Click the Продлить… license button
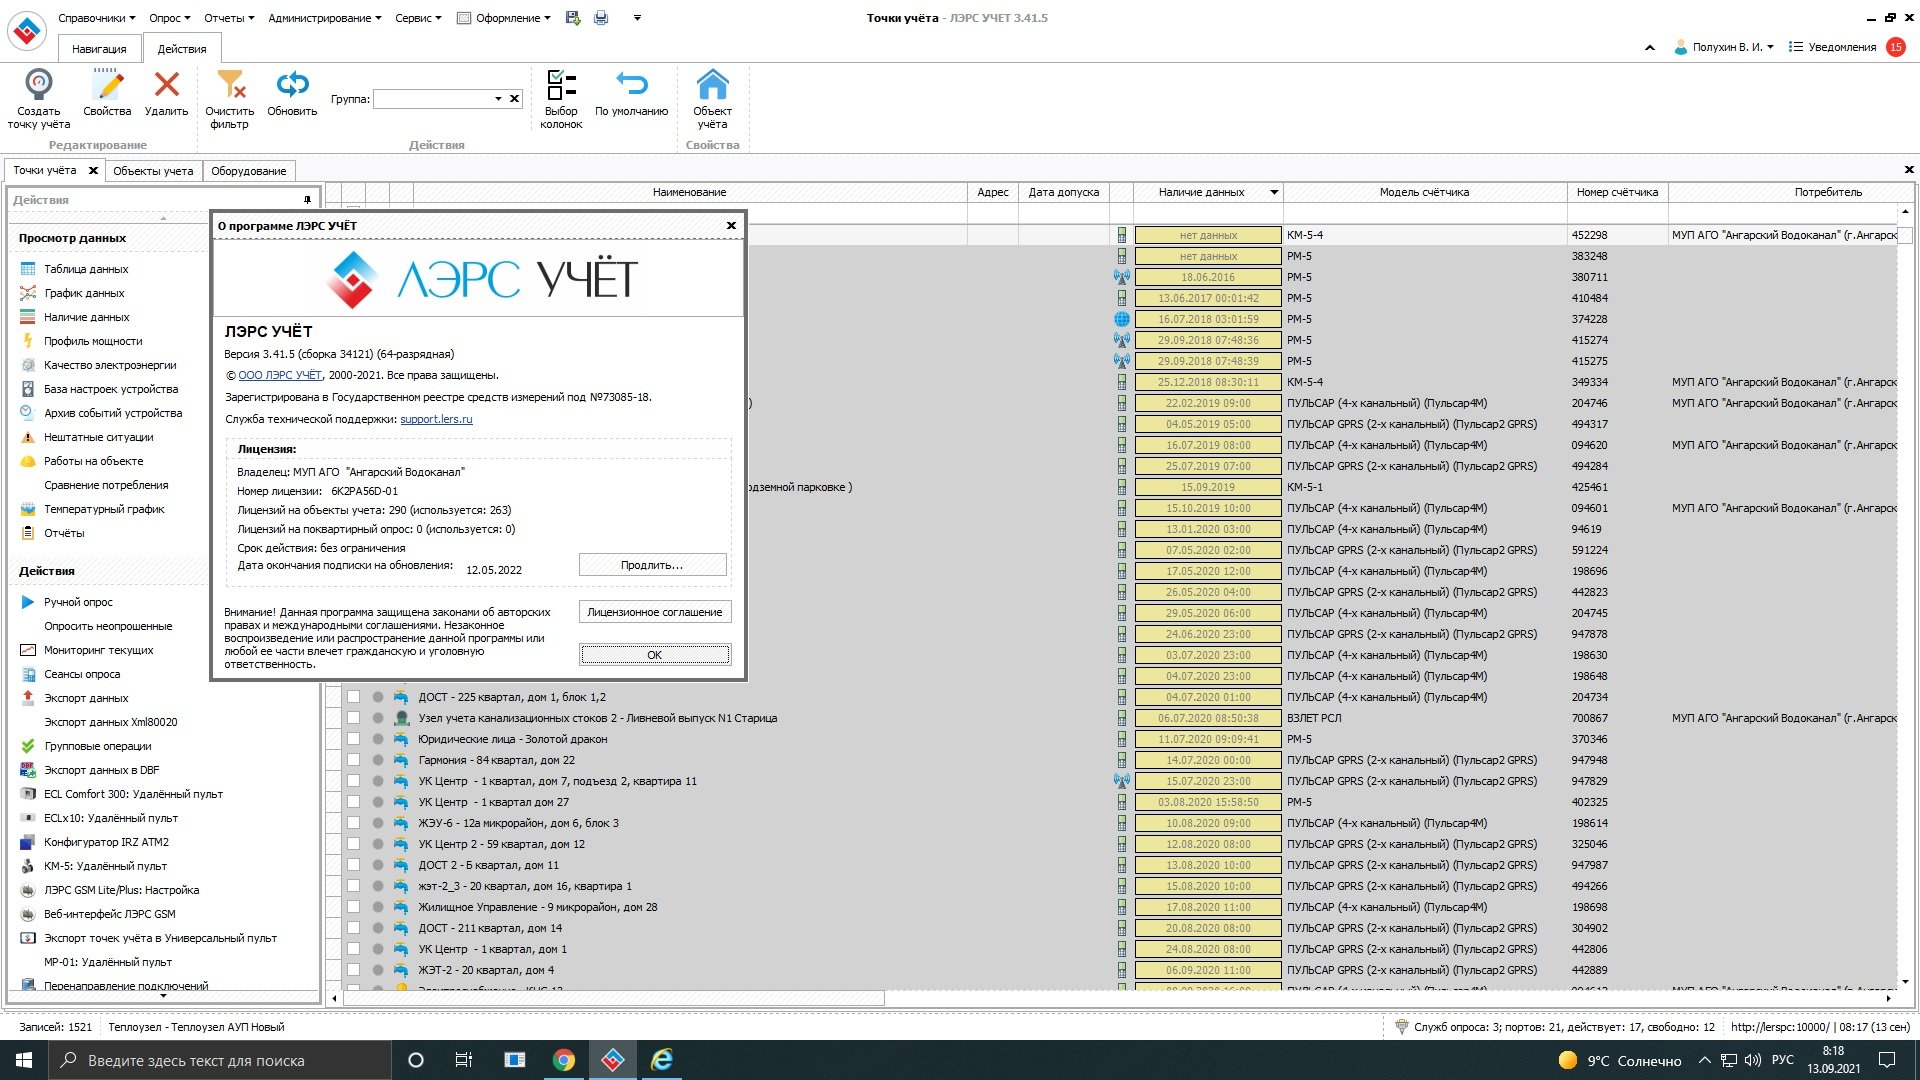The image size is (1920, 1080). pos(652,565)
